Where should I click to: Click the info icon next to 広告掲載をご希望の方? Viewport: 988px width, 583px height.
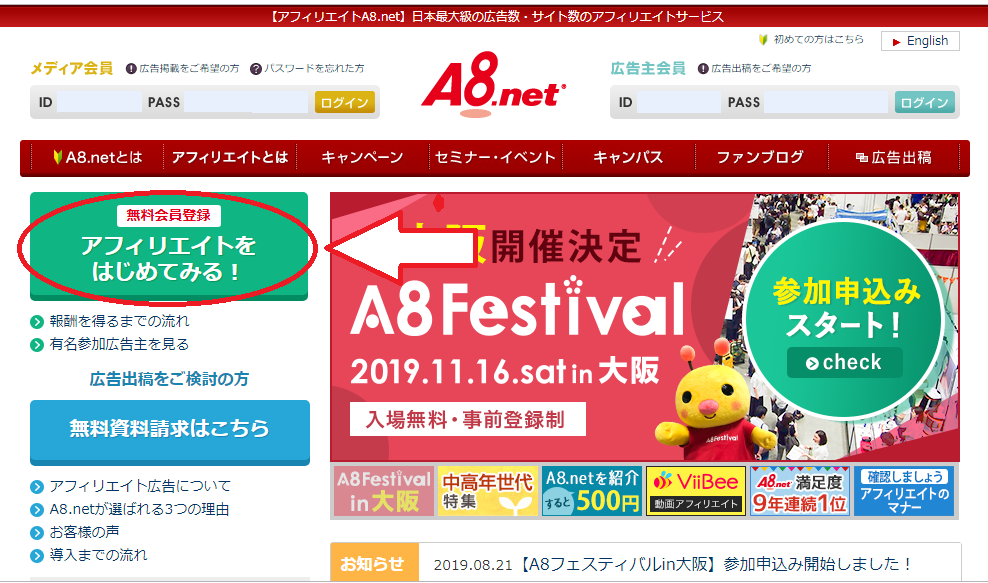point(131,69)
